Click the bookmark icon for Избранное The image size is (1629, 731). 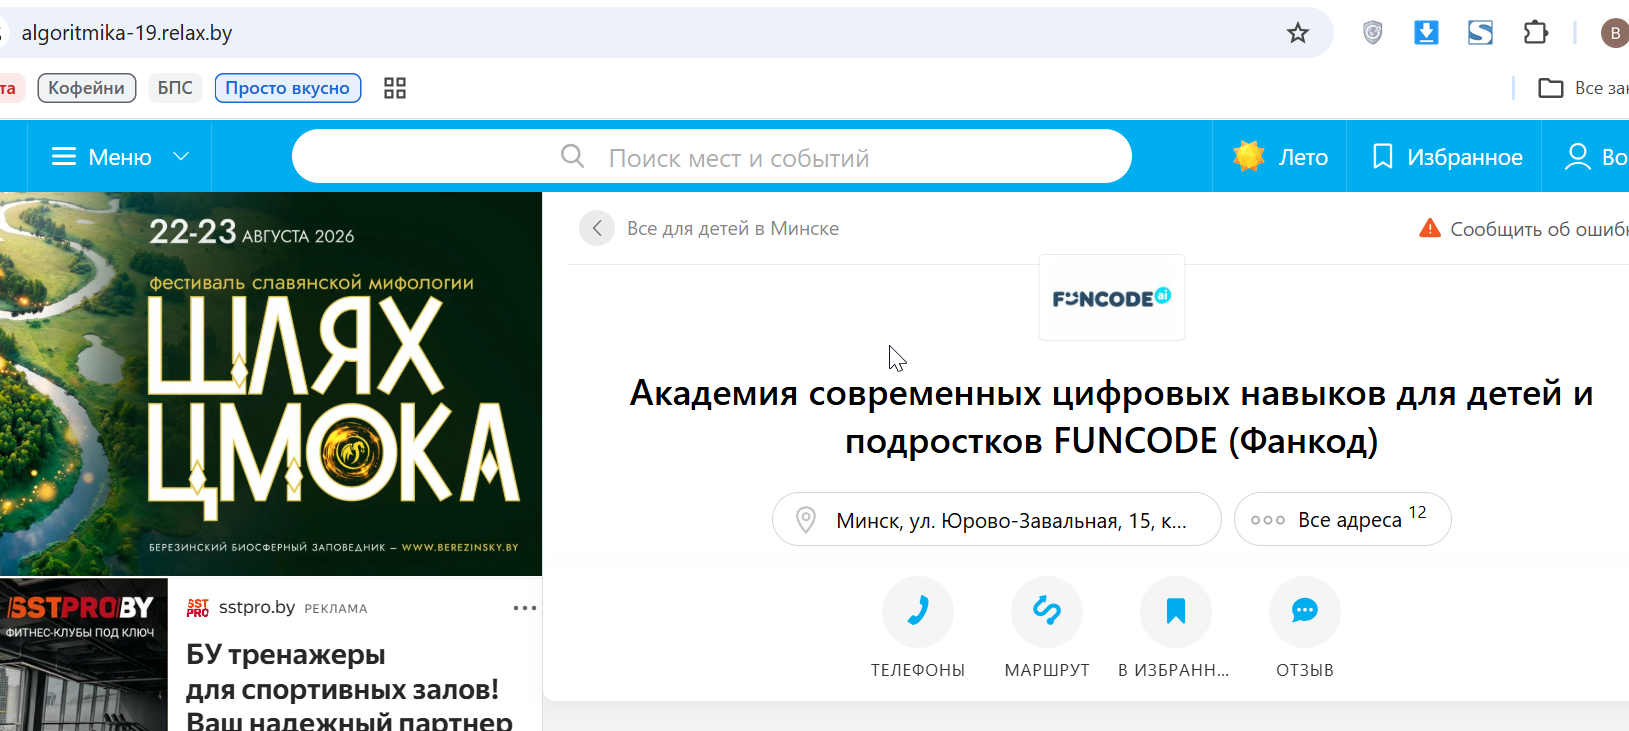1382,157
